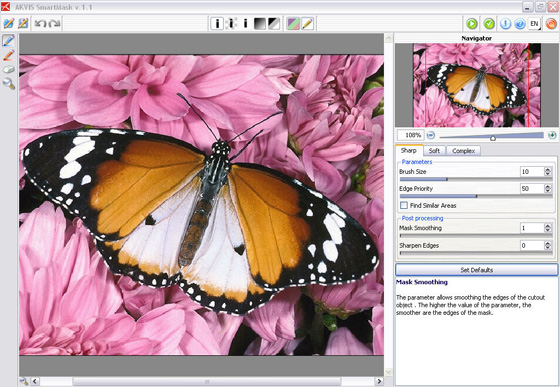Switch to the Soft tab
The image size is (560, 387).
[x=434, y=151]
